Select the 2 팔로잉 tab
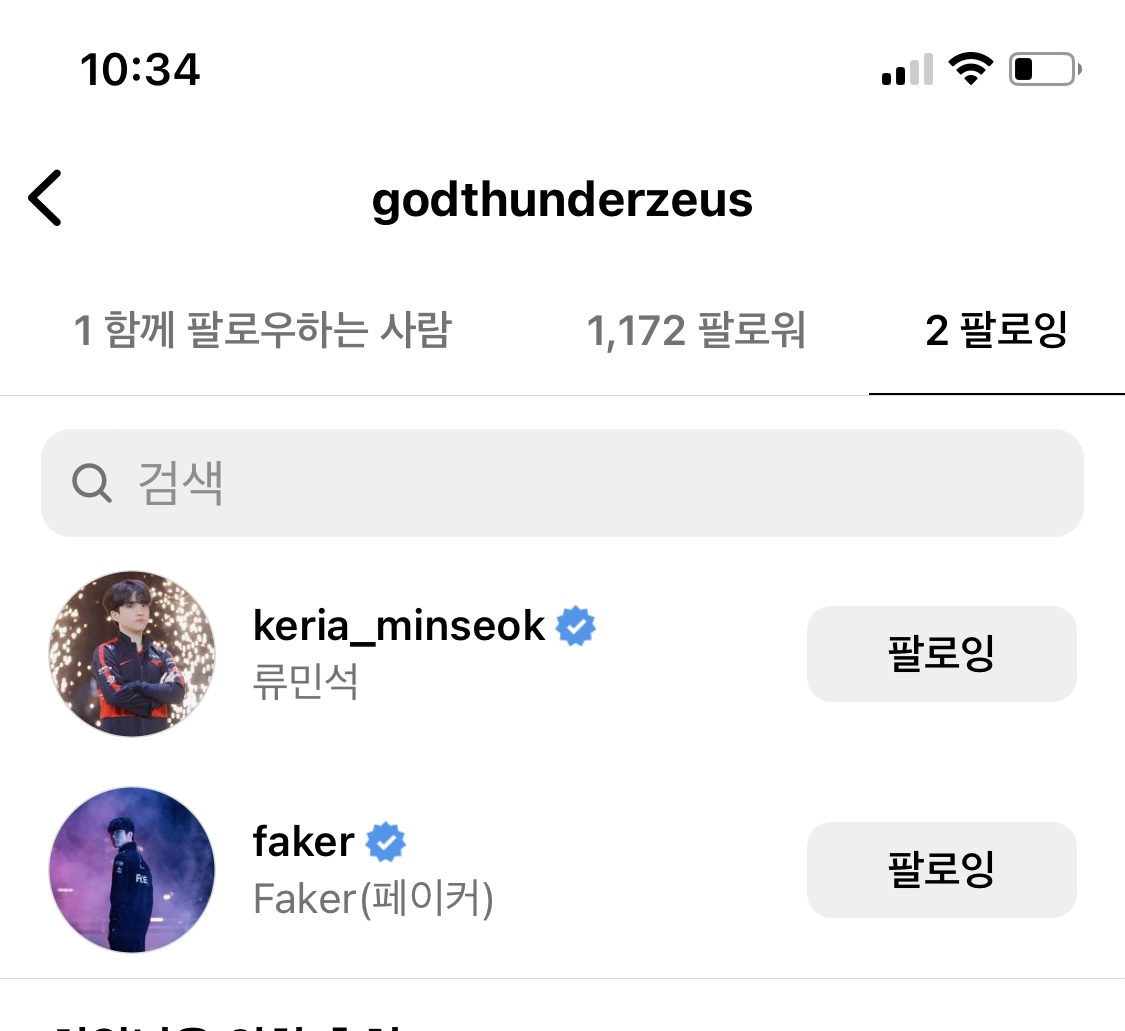The image size is (1125, 1031). [997, 331]
